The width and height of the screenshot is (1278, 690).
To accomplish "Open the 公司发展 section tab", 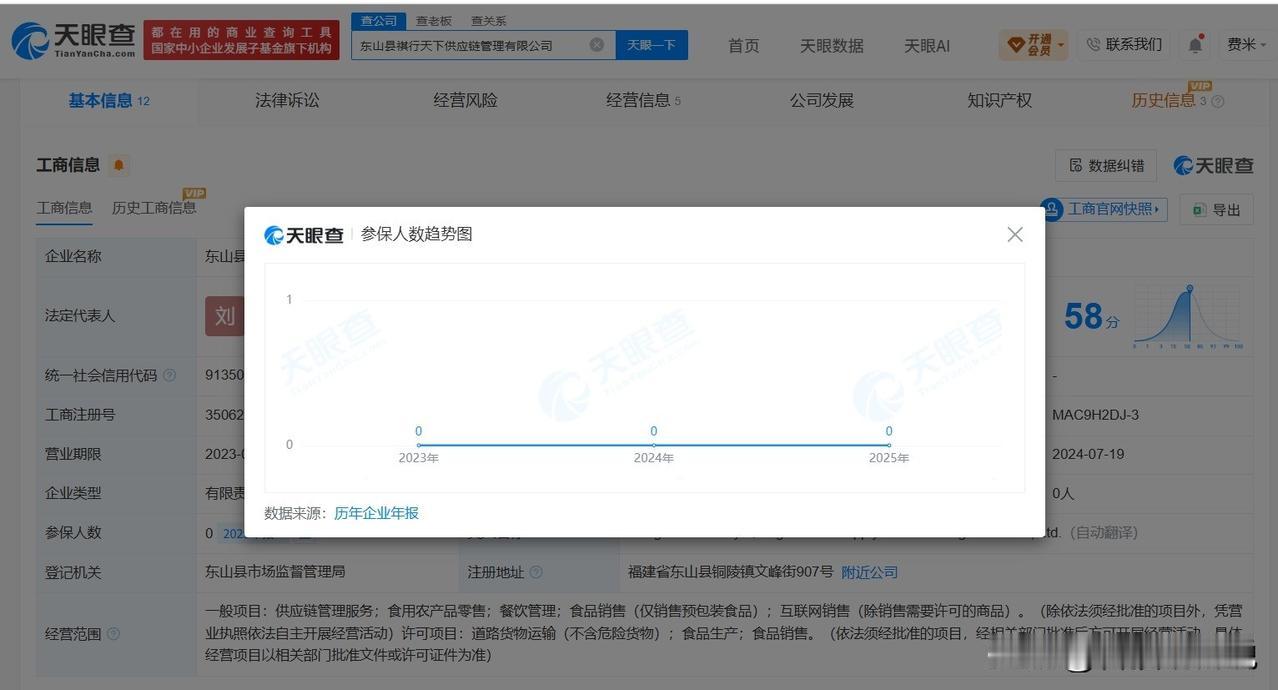I will (x=822, y=100).
